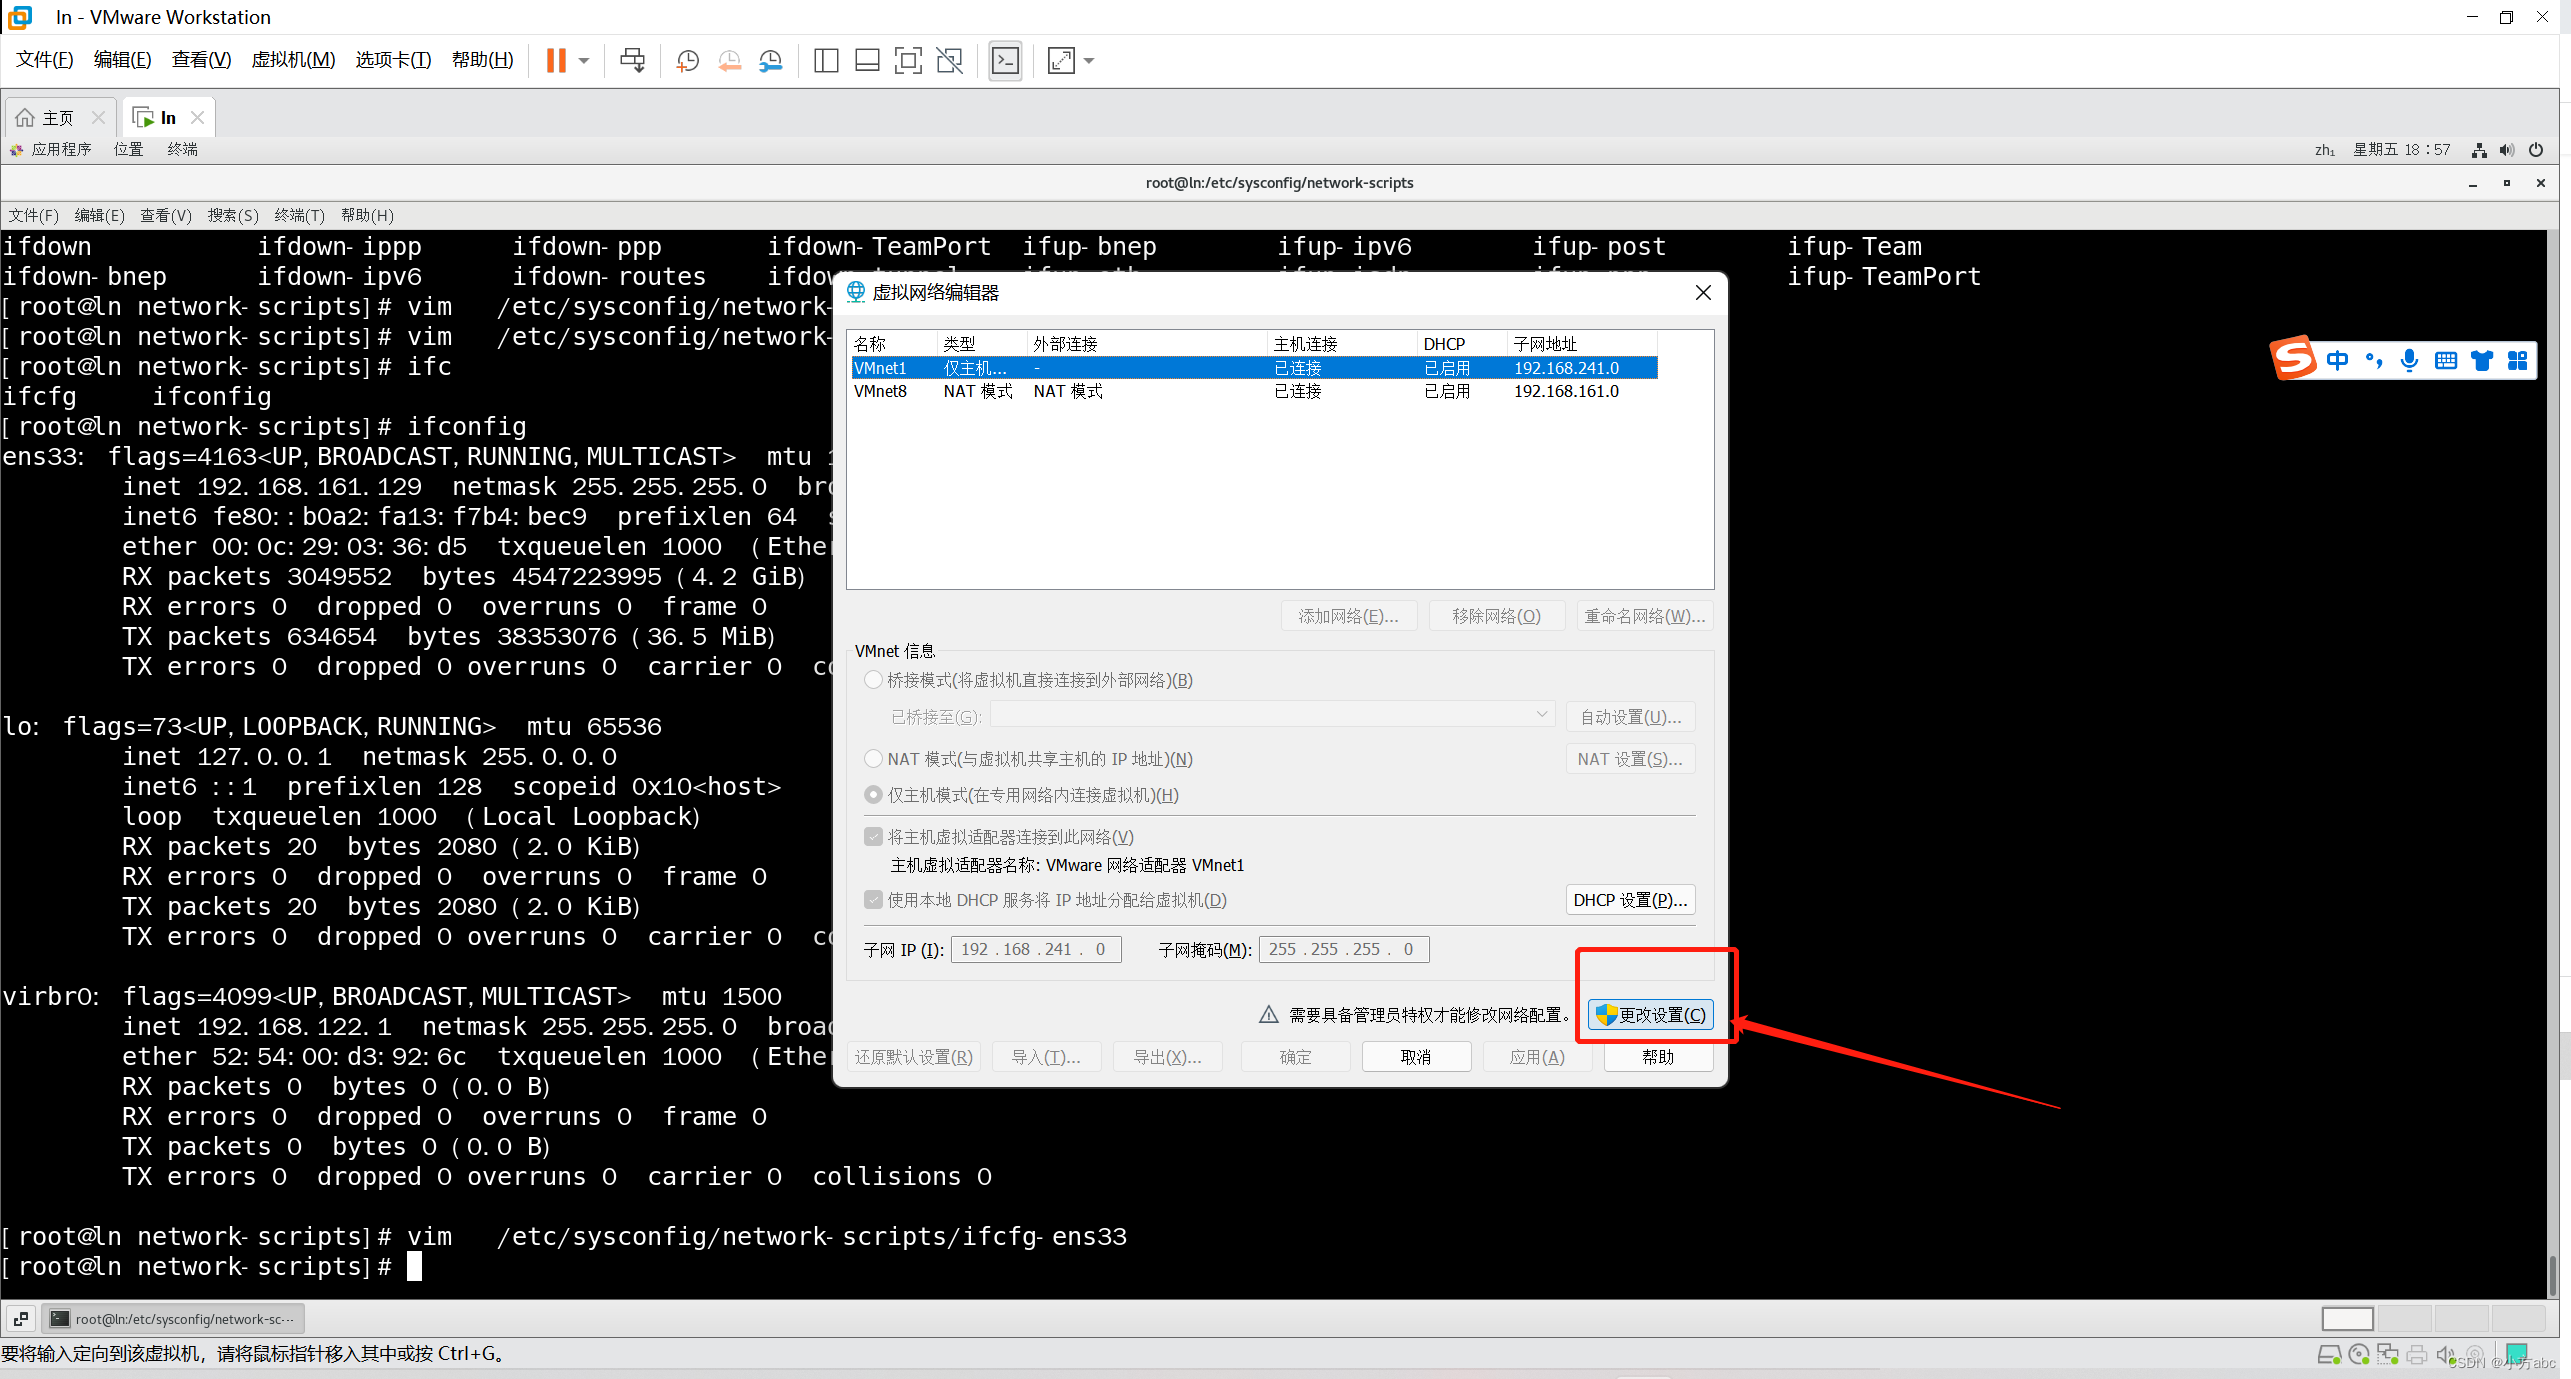Select NAT mode radio button
The width and height of the screenshot is (2571, 1379).
coord(873,759)
